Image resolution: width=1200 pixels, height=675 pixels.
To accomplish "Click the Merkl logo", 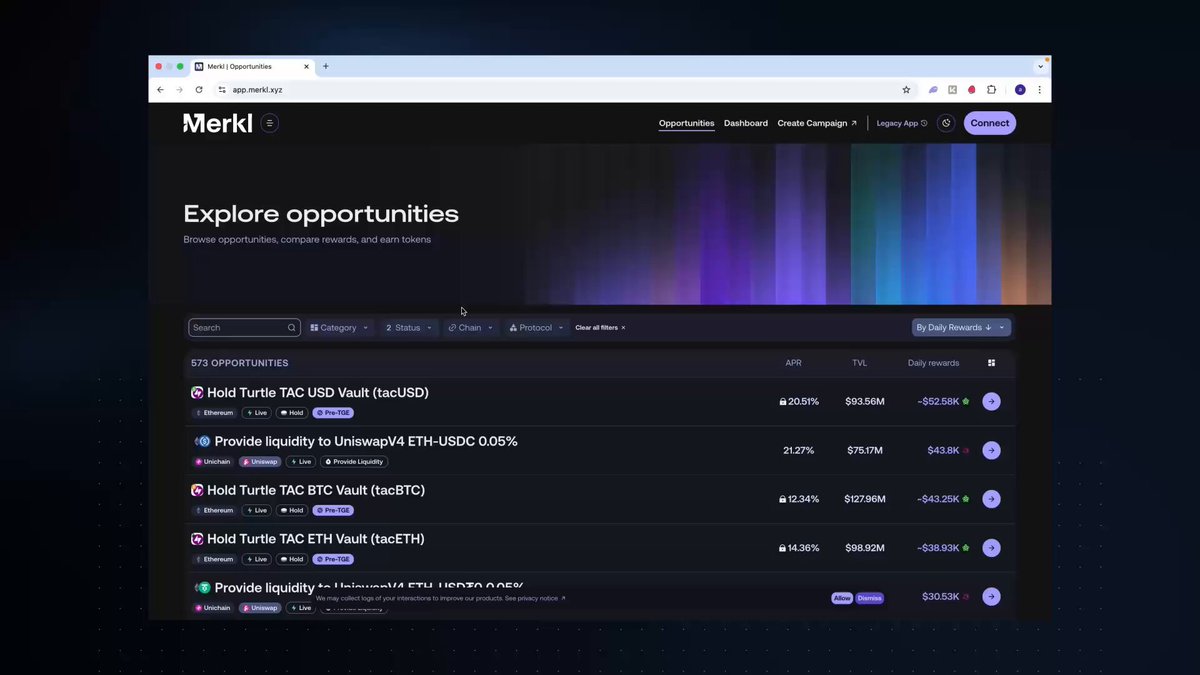I will click(218, 123).
